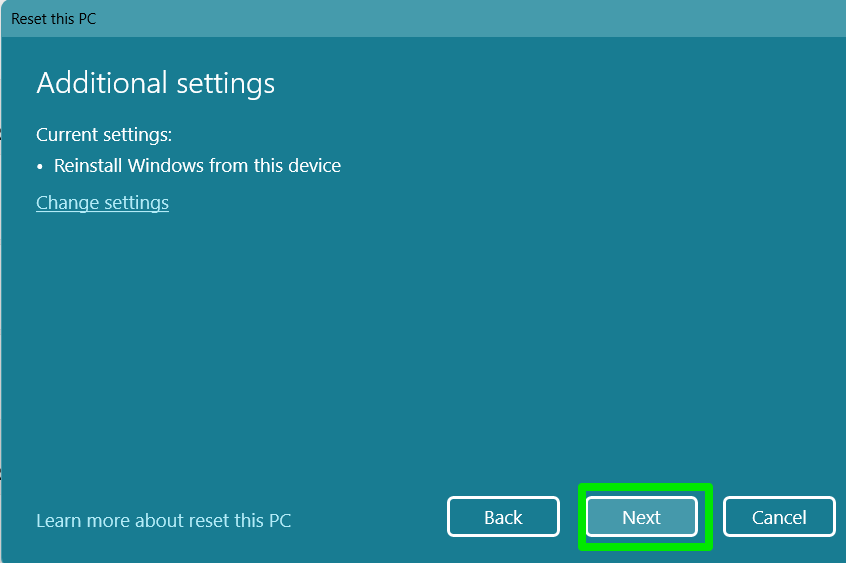846x563 pixels.
Task: Click the Current settings label
Action: tap(104, 134)
